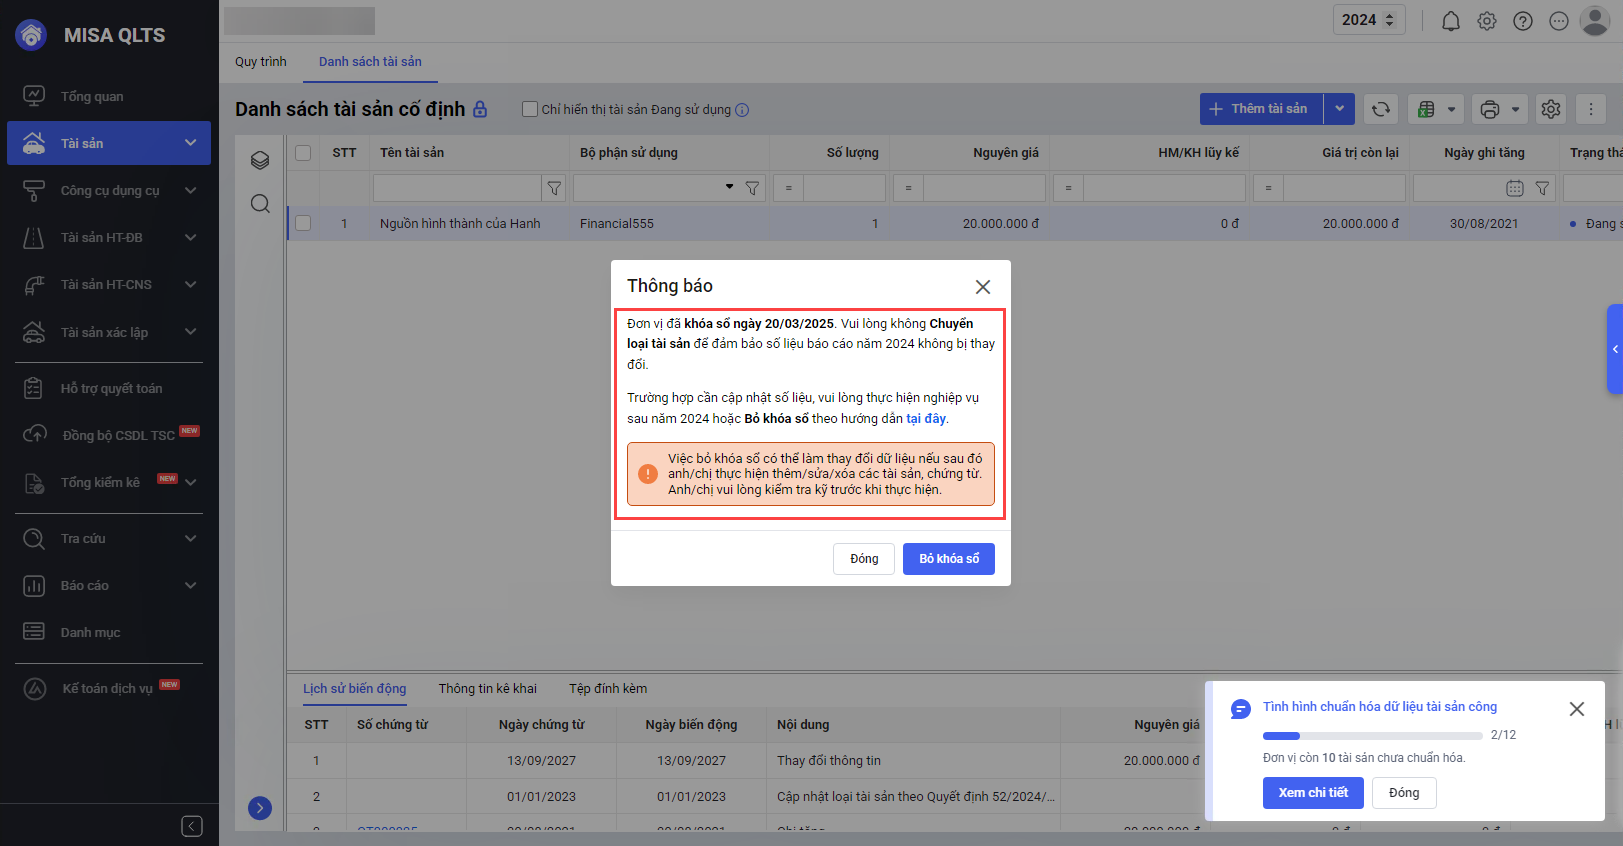Check the select-all checkbox in table header
1623x846 pixels.
click(303, 153)
